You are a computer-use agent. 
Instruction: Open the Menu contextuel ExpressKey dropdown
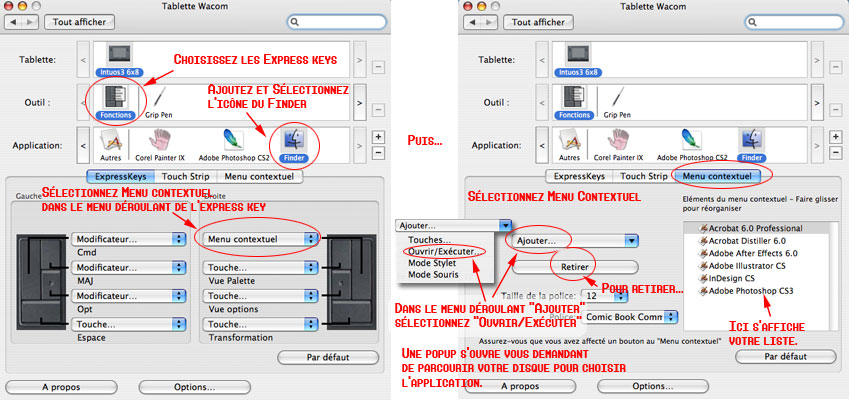(x=262, y=239)
